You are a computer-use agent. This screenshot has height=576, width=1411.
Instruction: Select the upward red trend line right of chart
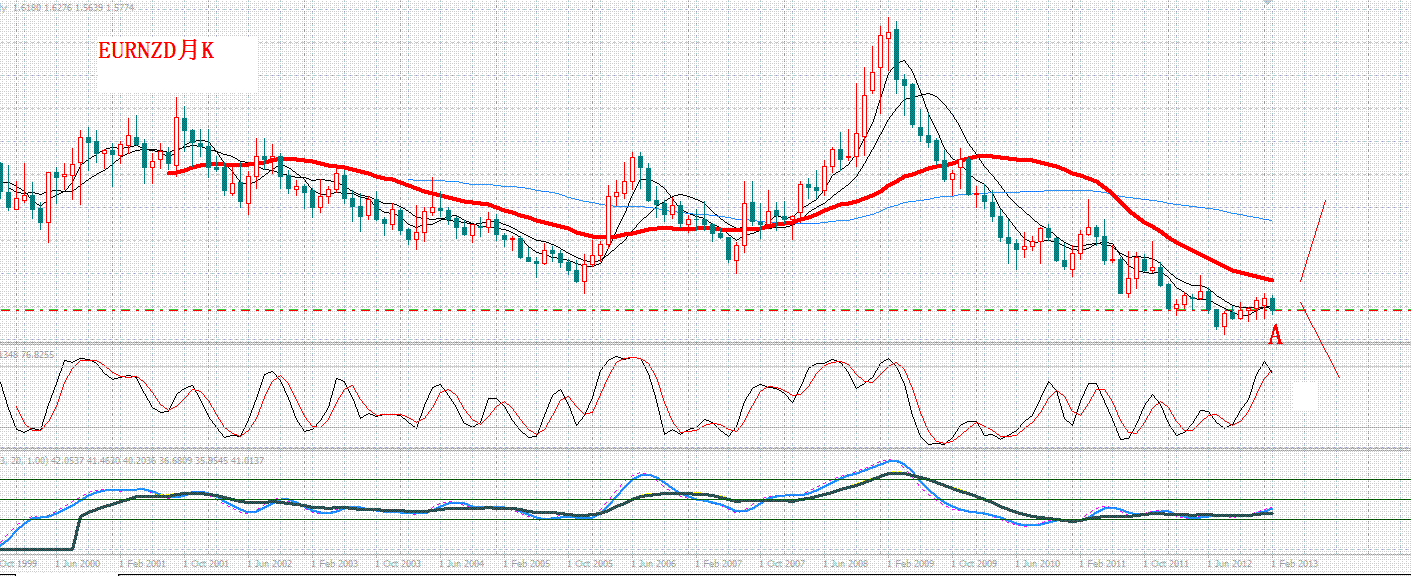coord(1313,240)
